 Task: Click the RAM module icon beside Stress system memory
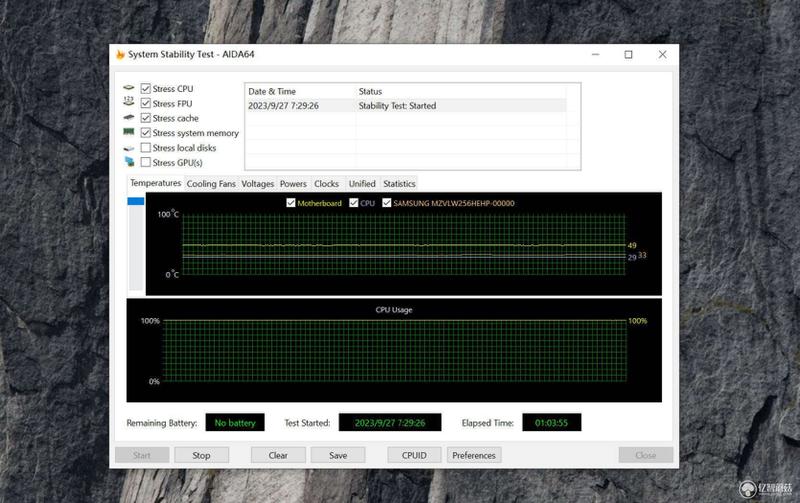(x=129, y=132)
